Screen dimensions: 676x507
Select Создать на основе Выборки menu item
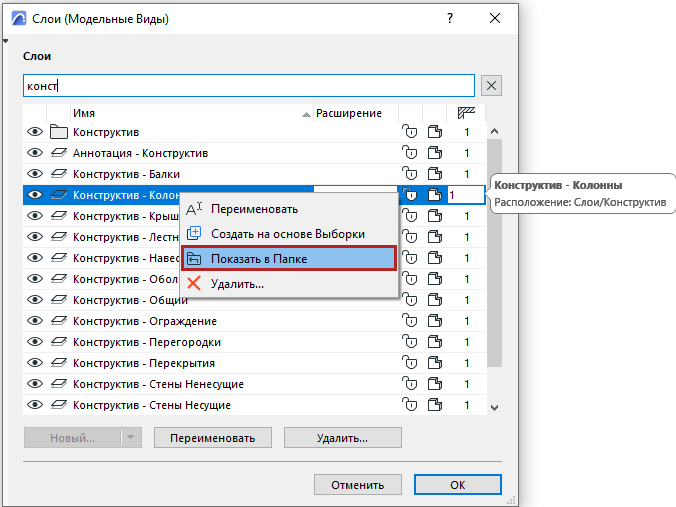tap(288, 234)
